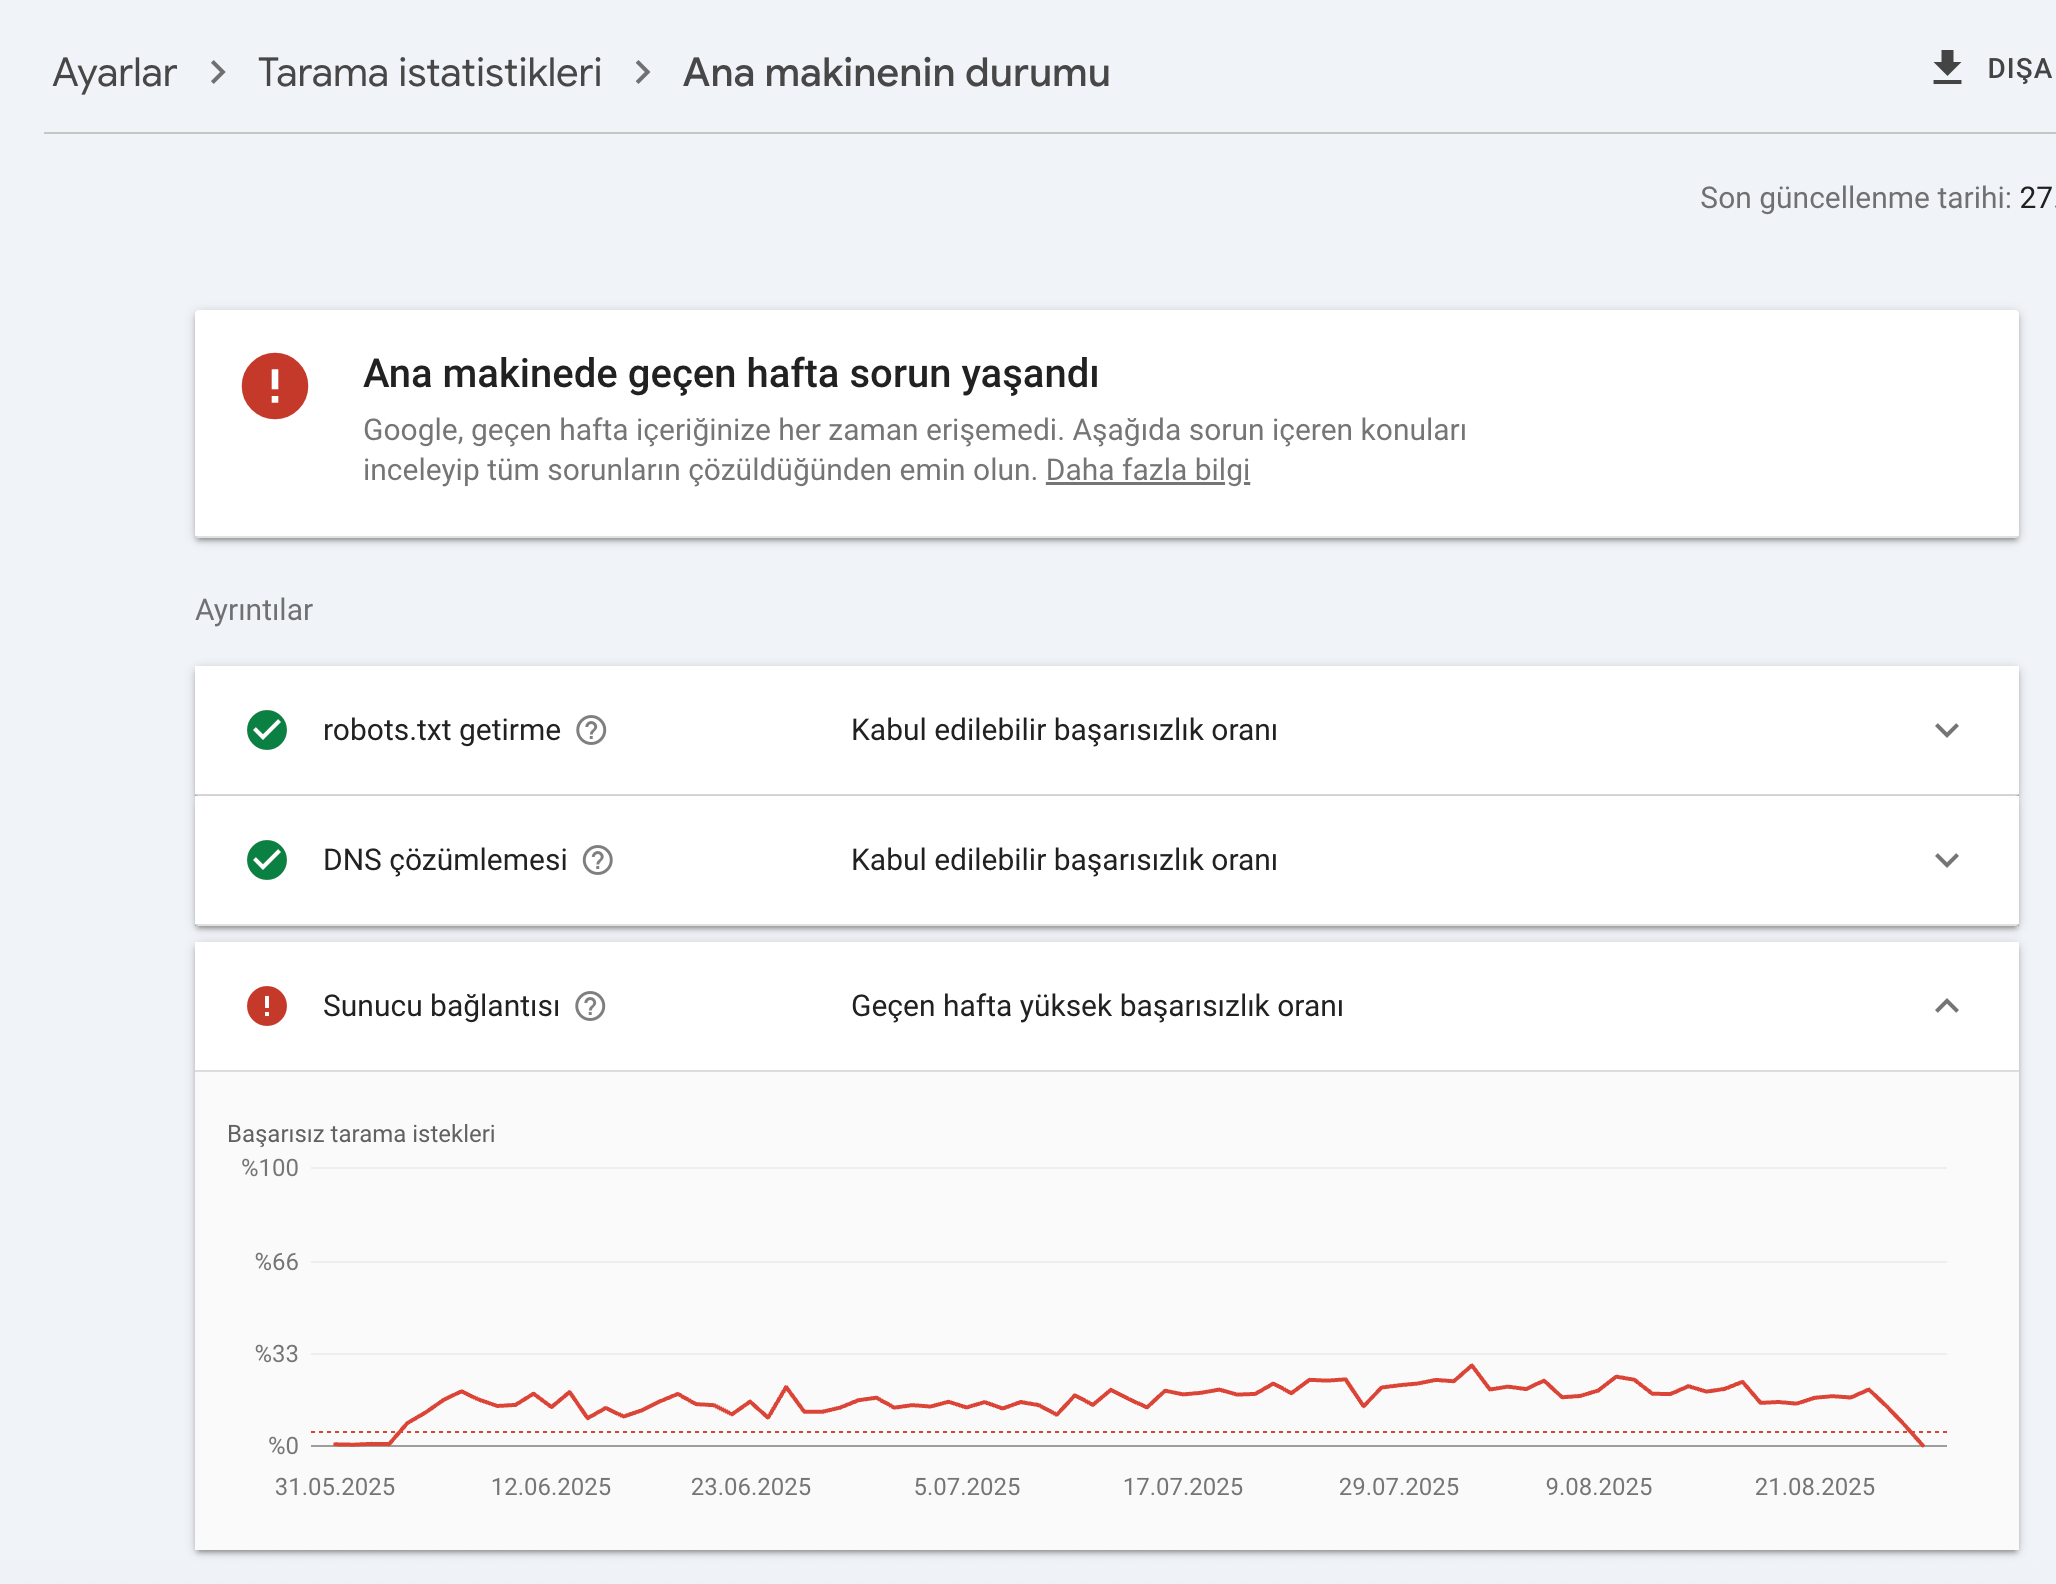2056x1584 pixels.
Task: Click the 21.08.2025 axis date label
Action: coord(1815,1487)
